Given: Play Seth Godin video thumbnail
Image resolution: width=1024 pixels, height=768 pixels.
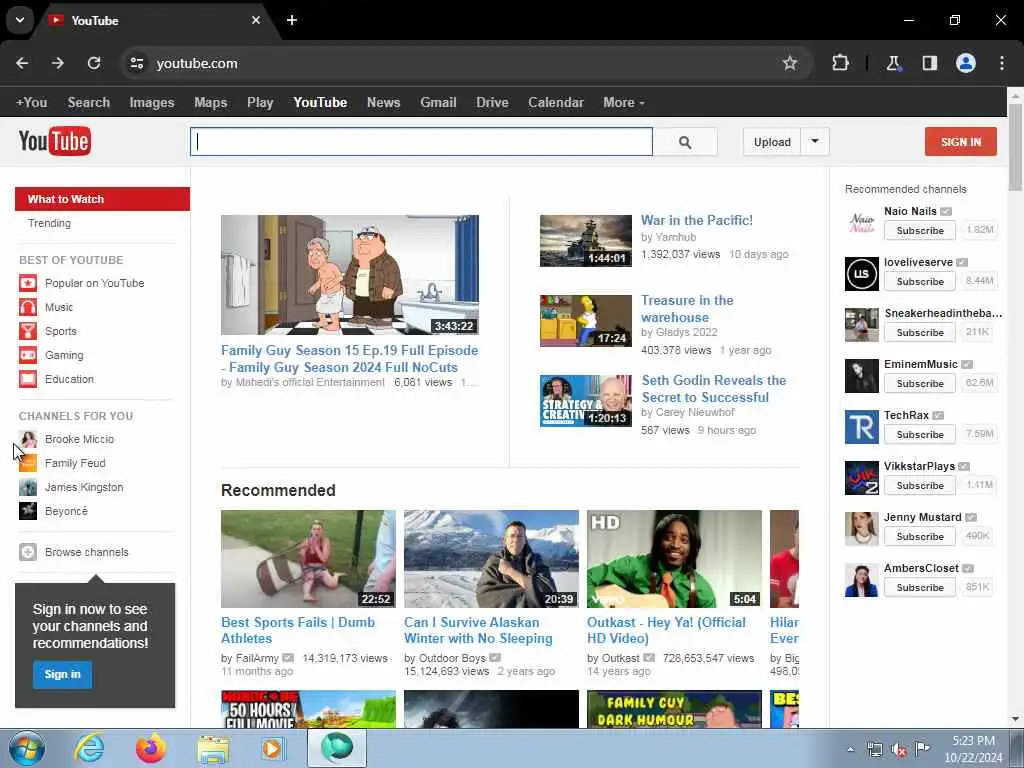Looking at the screenshot, I should coord(586,401).
